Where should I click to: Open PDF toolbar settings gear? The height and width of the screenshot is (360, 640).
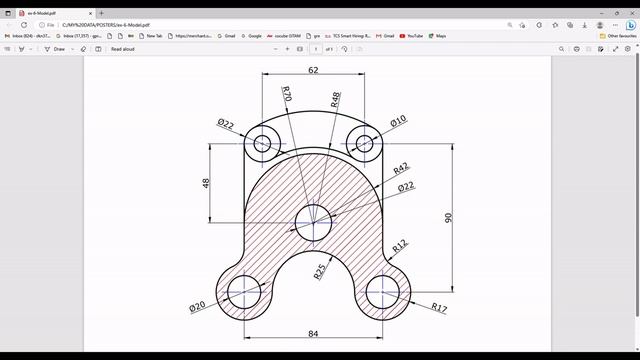(628, 49)
